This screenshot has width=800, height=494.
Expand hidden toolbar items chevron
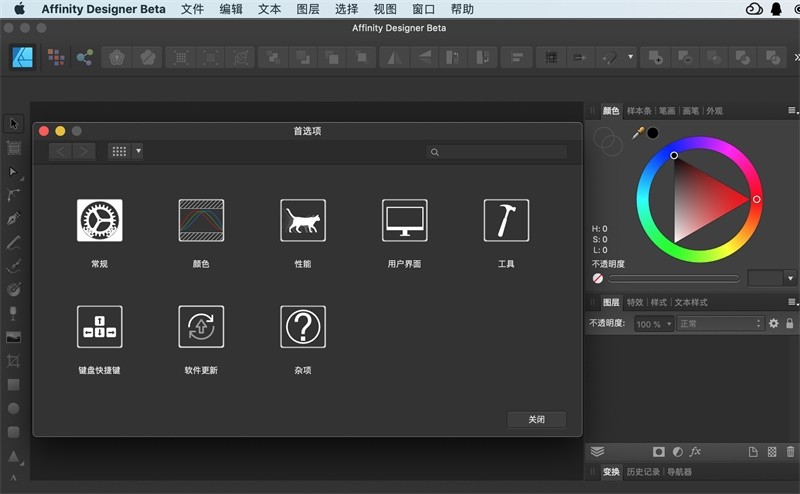(796, 57)
